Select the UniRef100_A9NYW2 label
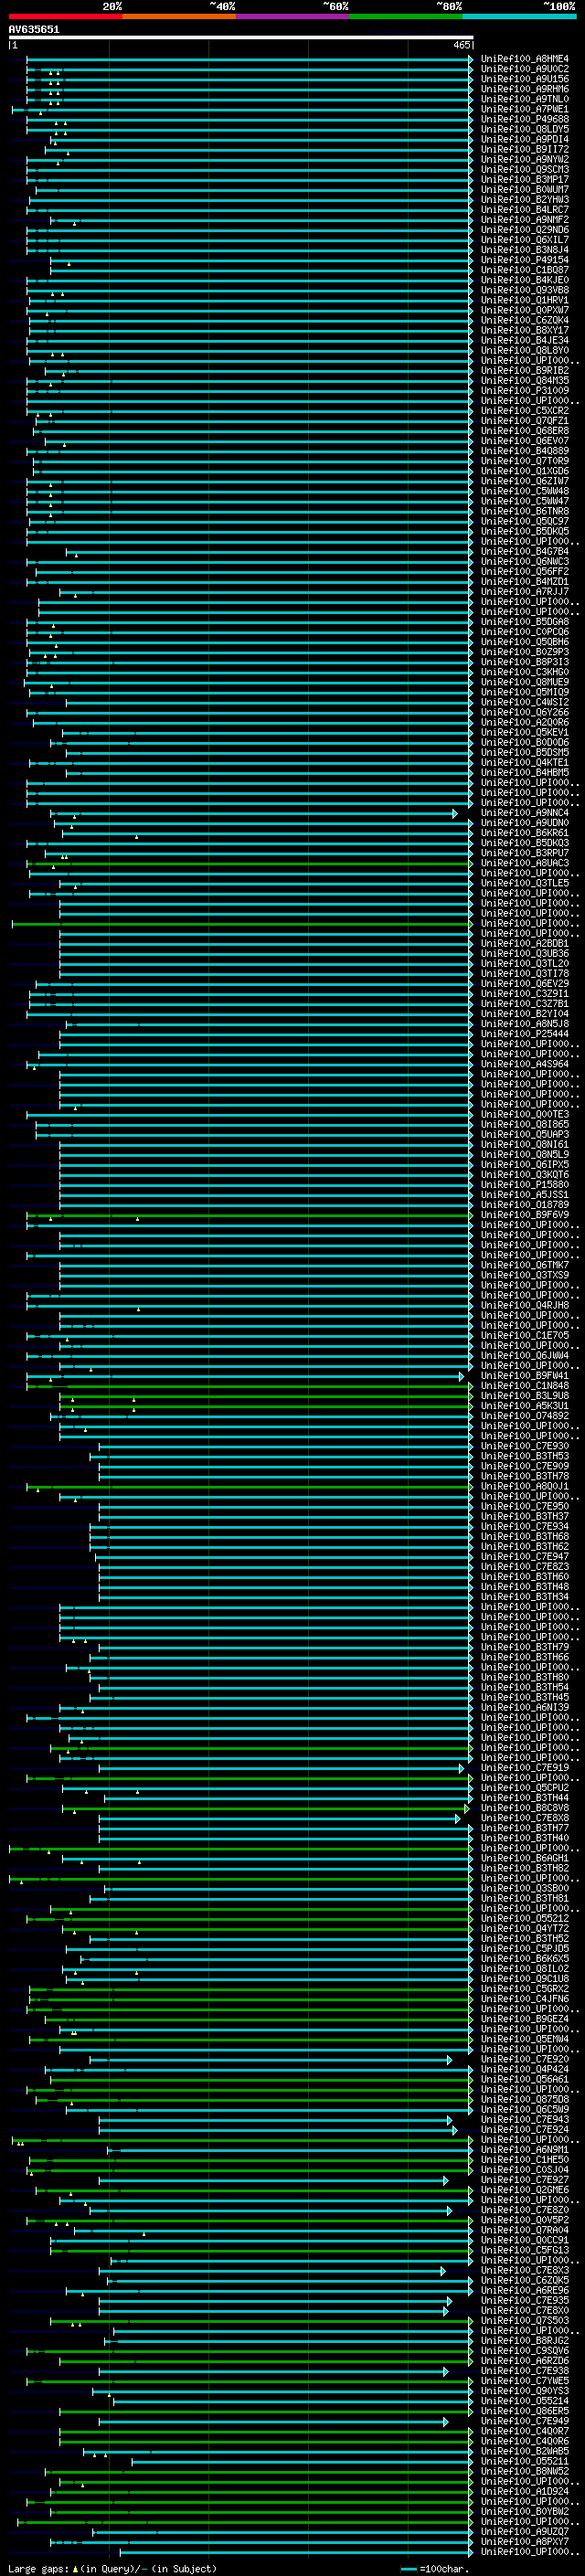 pyautogui.click(x=524, y=159)
